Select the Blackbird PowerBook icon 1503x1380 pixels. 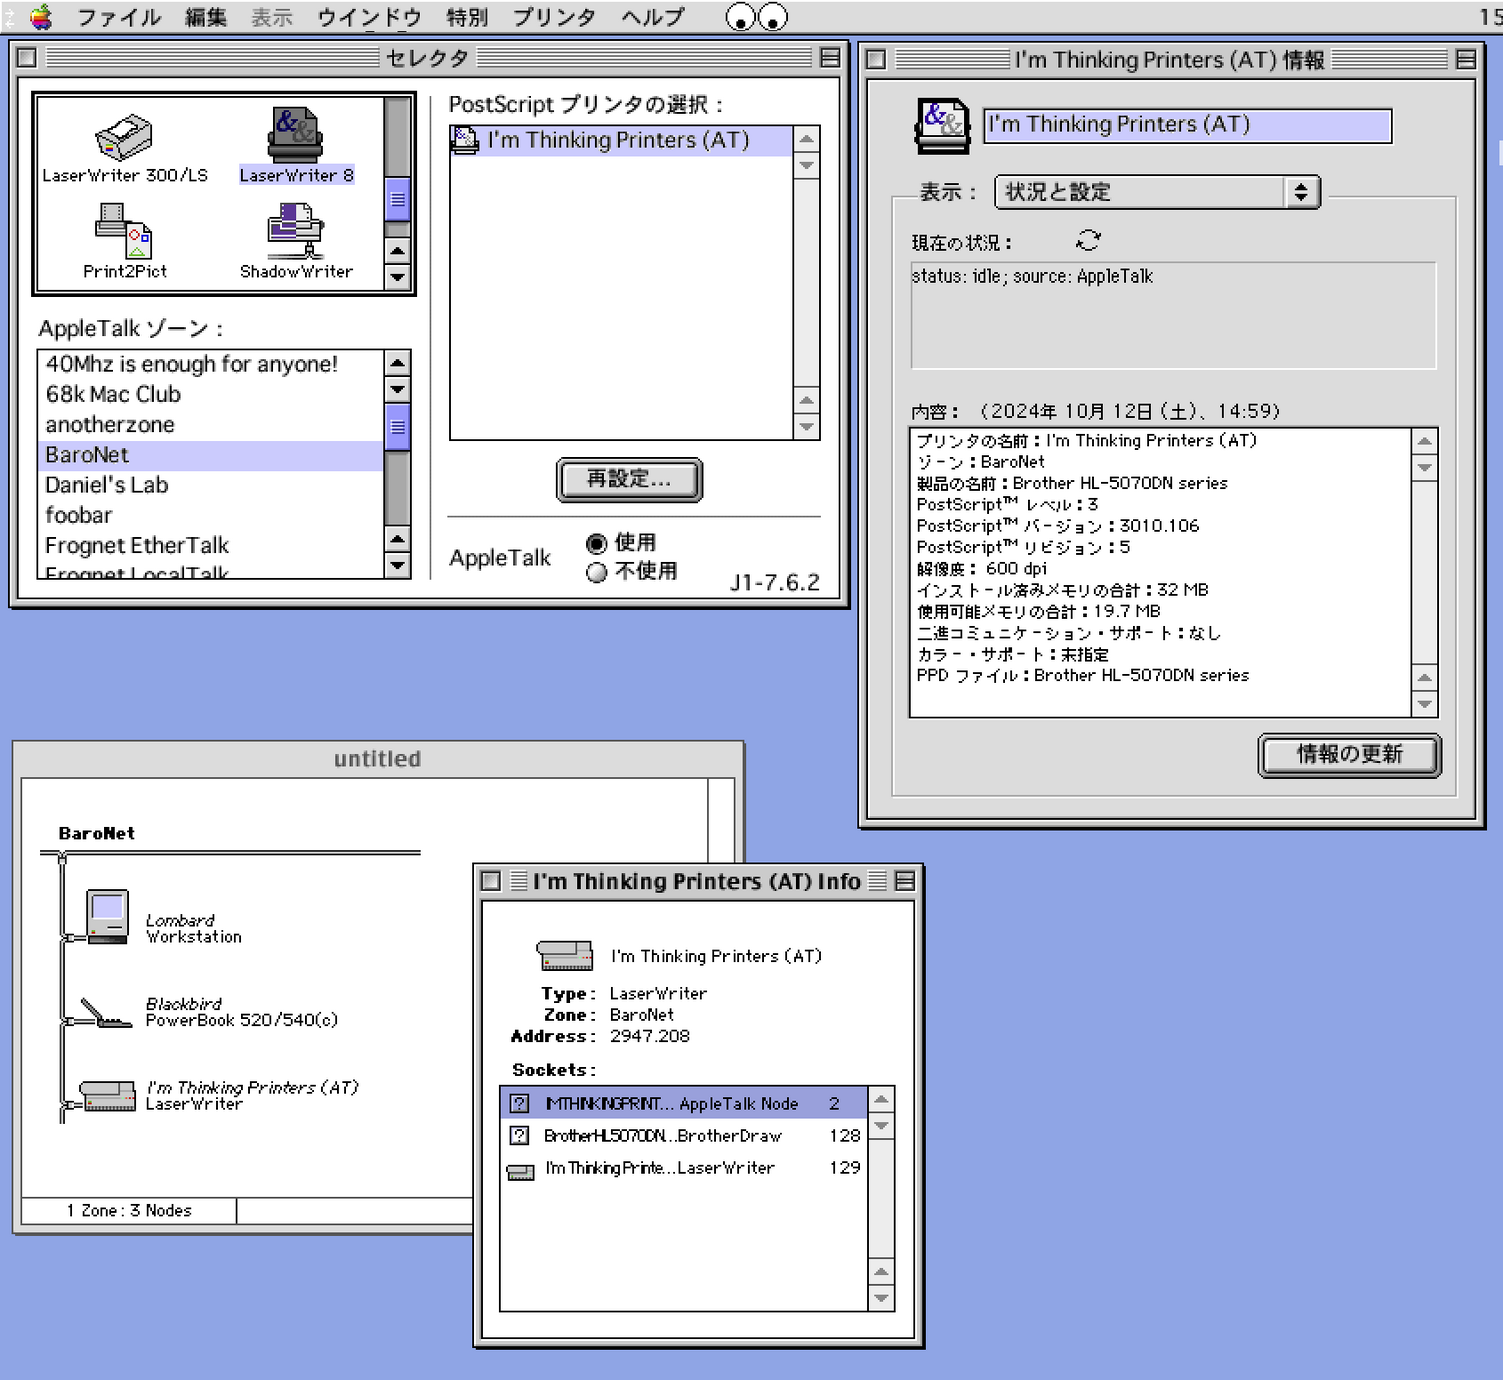(106, 1013)
